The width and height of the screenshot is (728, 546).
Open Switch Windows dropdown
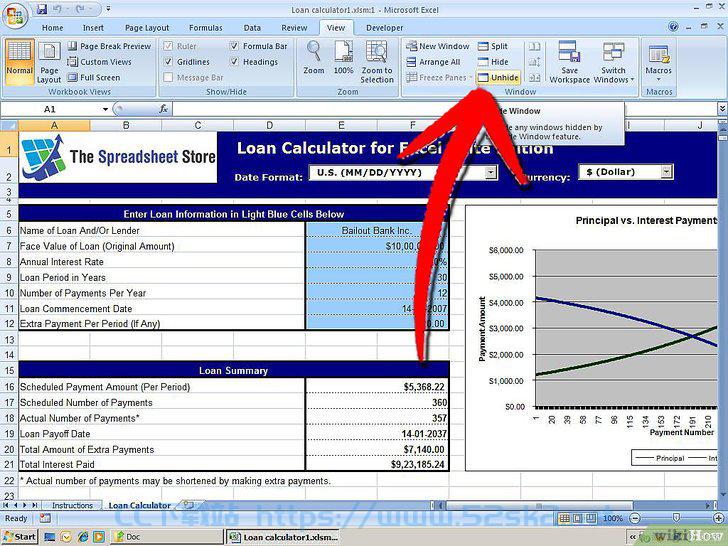tap(613, 61)
